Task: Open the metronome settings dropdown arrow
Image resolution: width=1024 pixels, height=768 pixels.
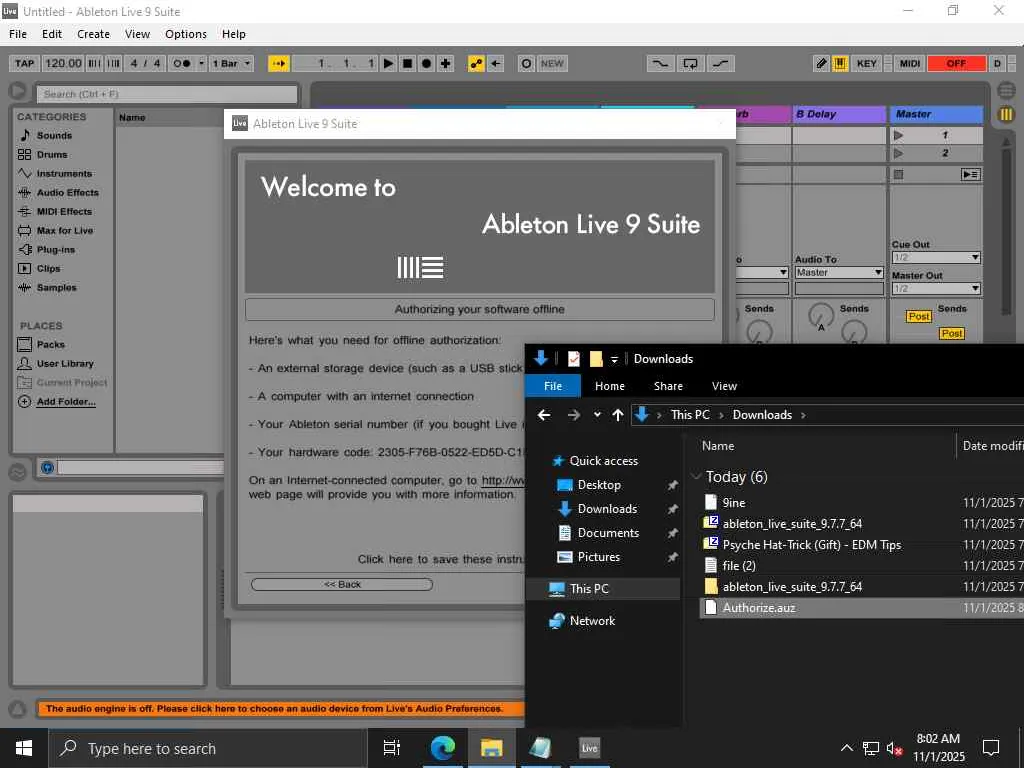Action: 201,63
